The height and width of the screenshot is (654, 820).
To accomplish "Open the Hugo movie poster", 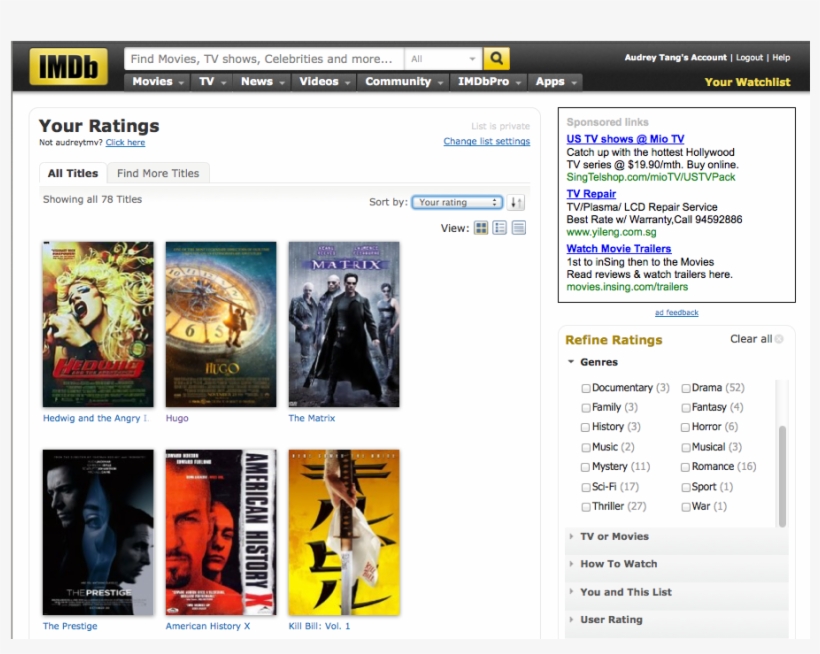I will coord(221,324).
